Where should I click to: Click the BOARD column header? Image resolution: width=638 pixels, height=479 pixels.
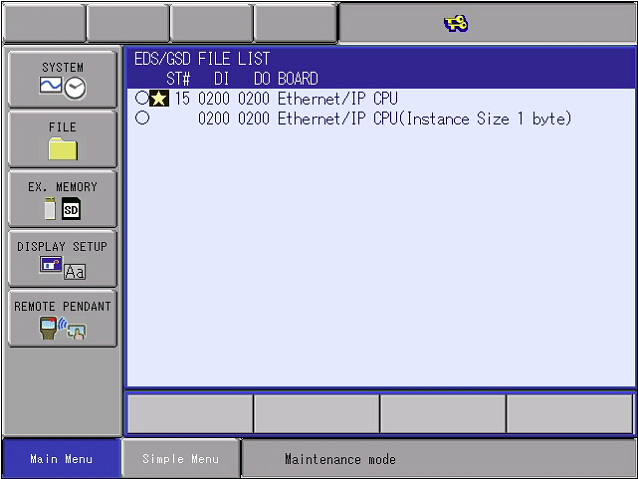coord(298,79)
